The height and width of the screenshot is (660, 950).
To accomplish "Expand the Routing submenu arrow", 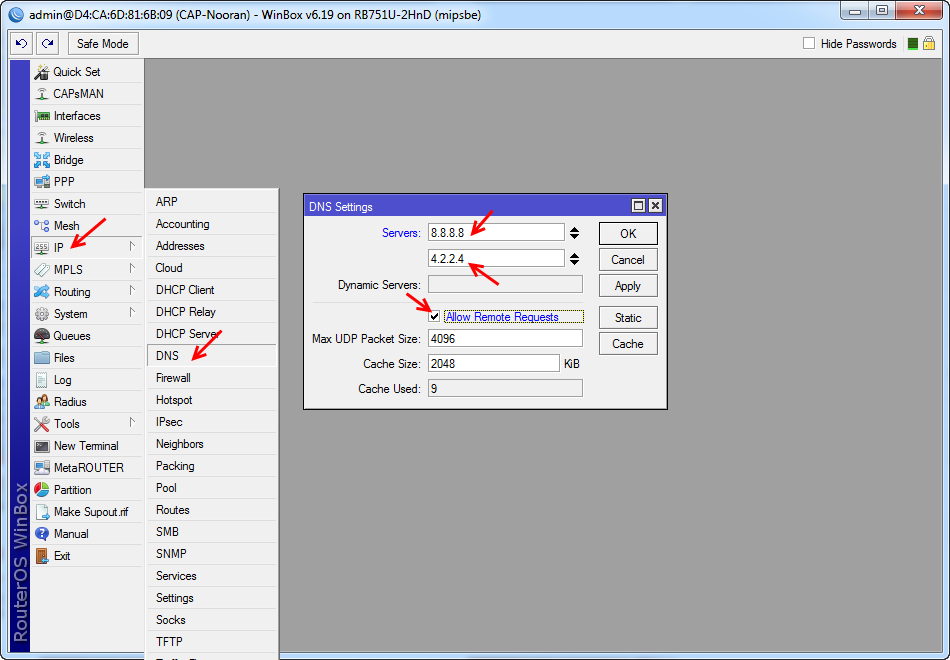I will coord(132,291).
